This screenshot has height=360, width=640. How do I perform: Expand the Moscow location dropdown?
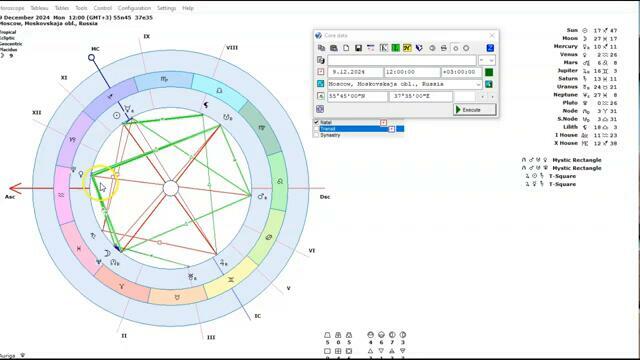coord(478,84)
